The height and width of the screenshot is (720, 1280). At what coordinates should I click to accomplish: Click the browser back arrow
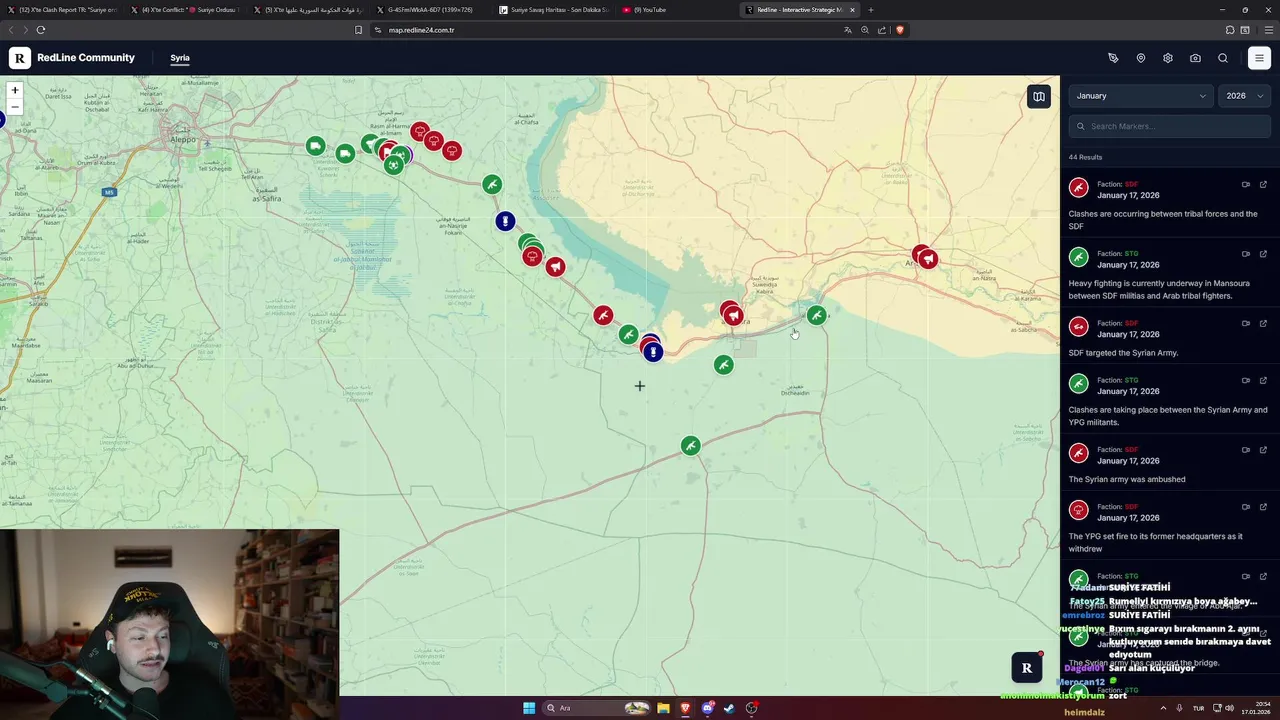coord(11,30)
